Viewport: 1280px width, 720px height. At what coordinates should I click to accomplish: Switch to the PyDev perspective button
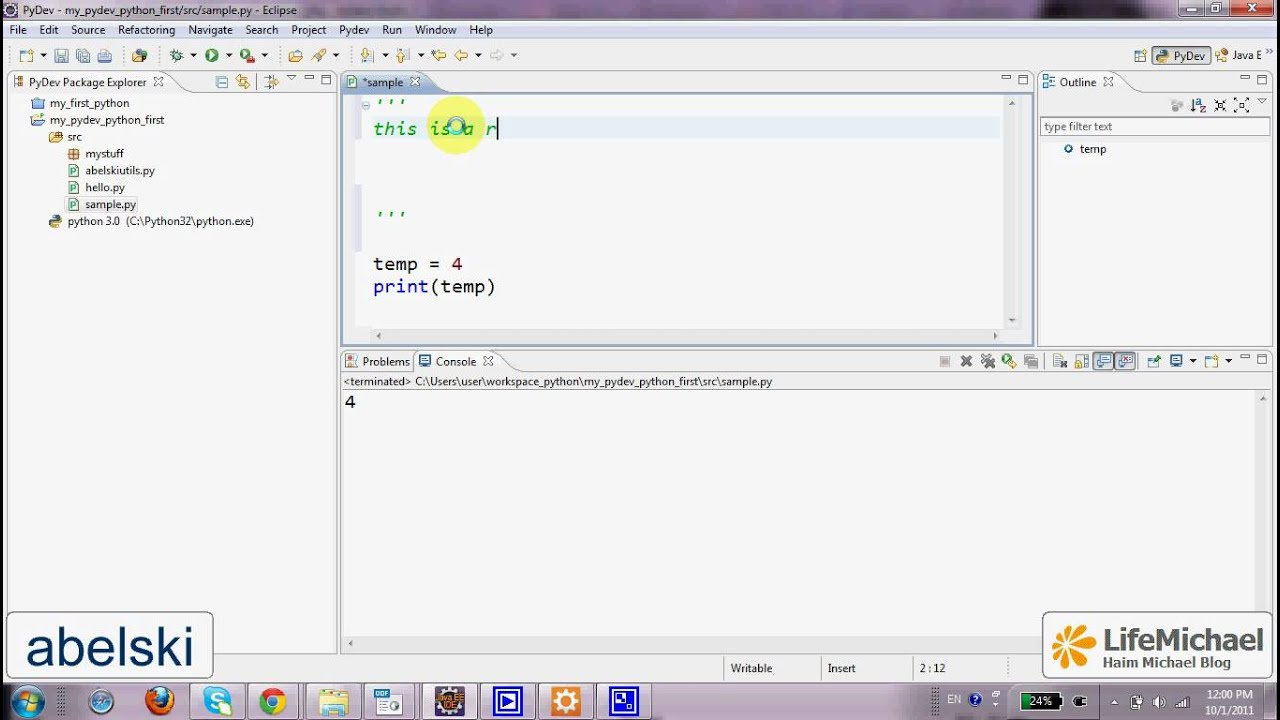coord(1181,56)
